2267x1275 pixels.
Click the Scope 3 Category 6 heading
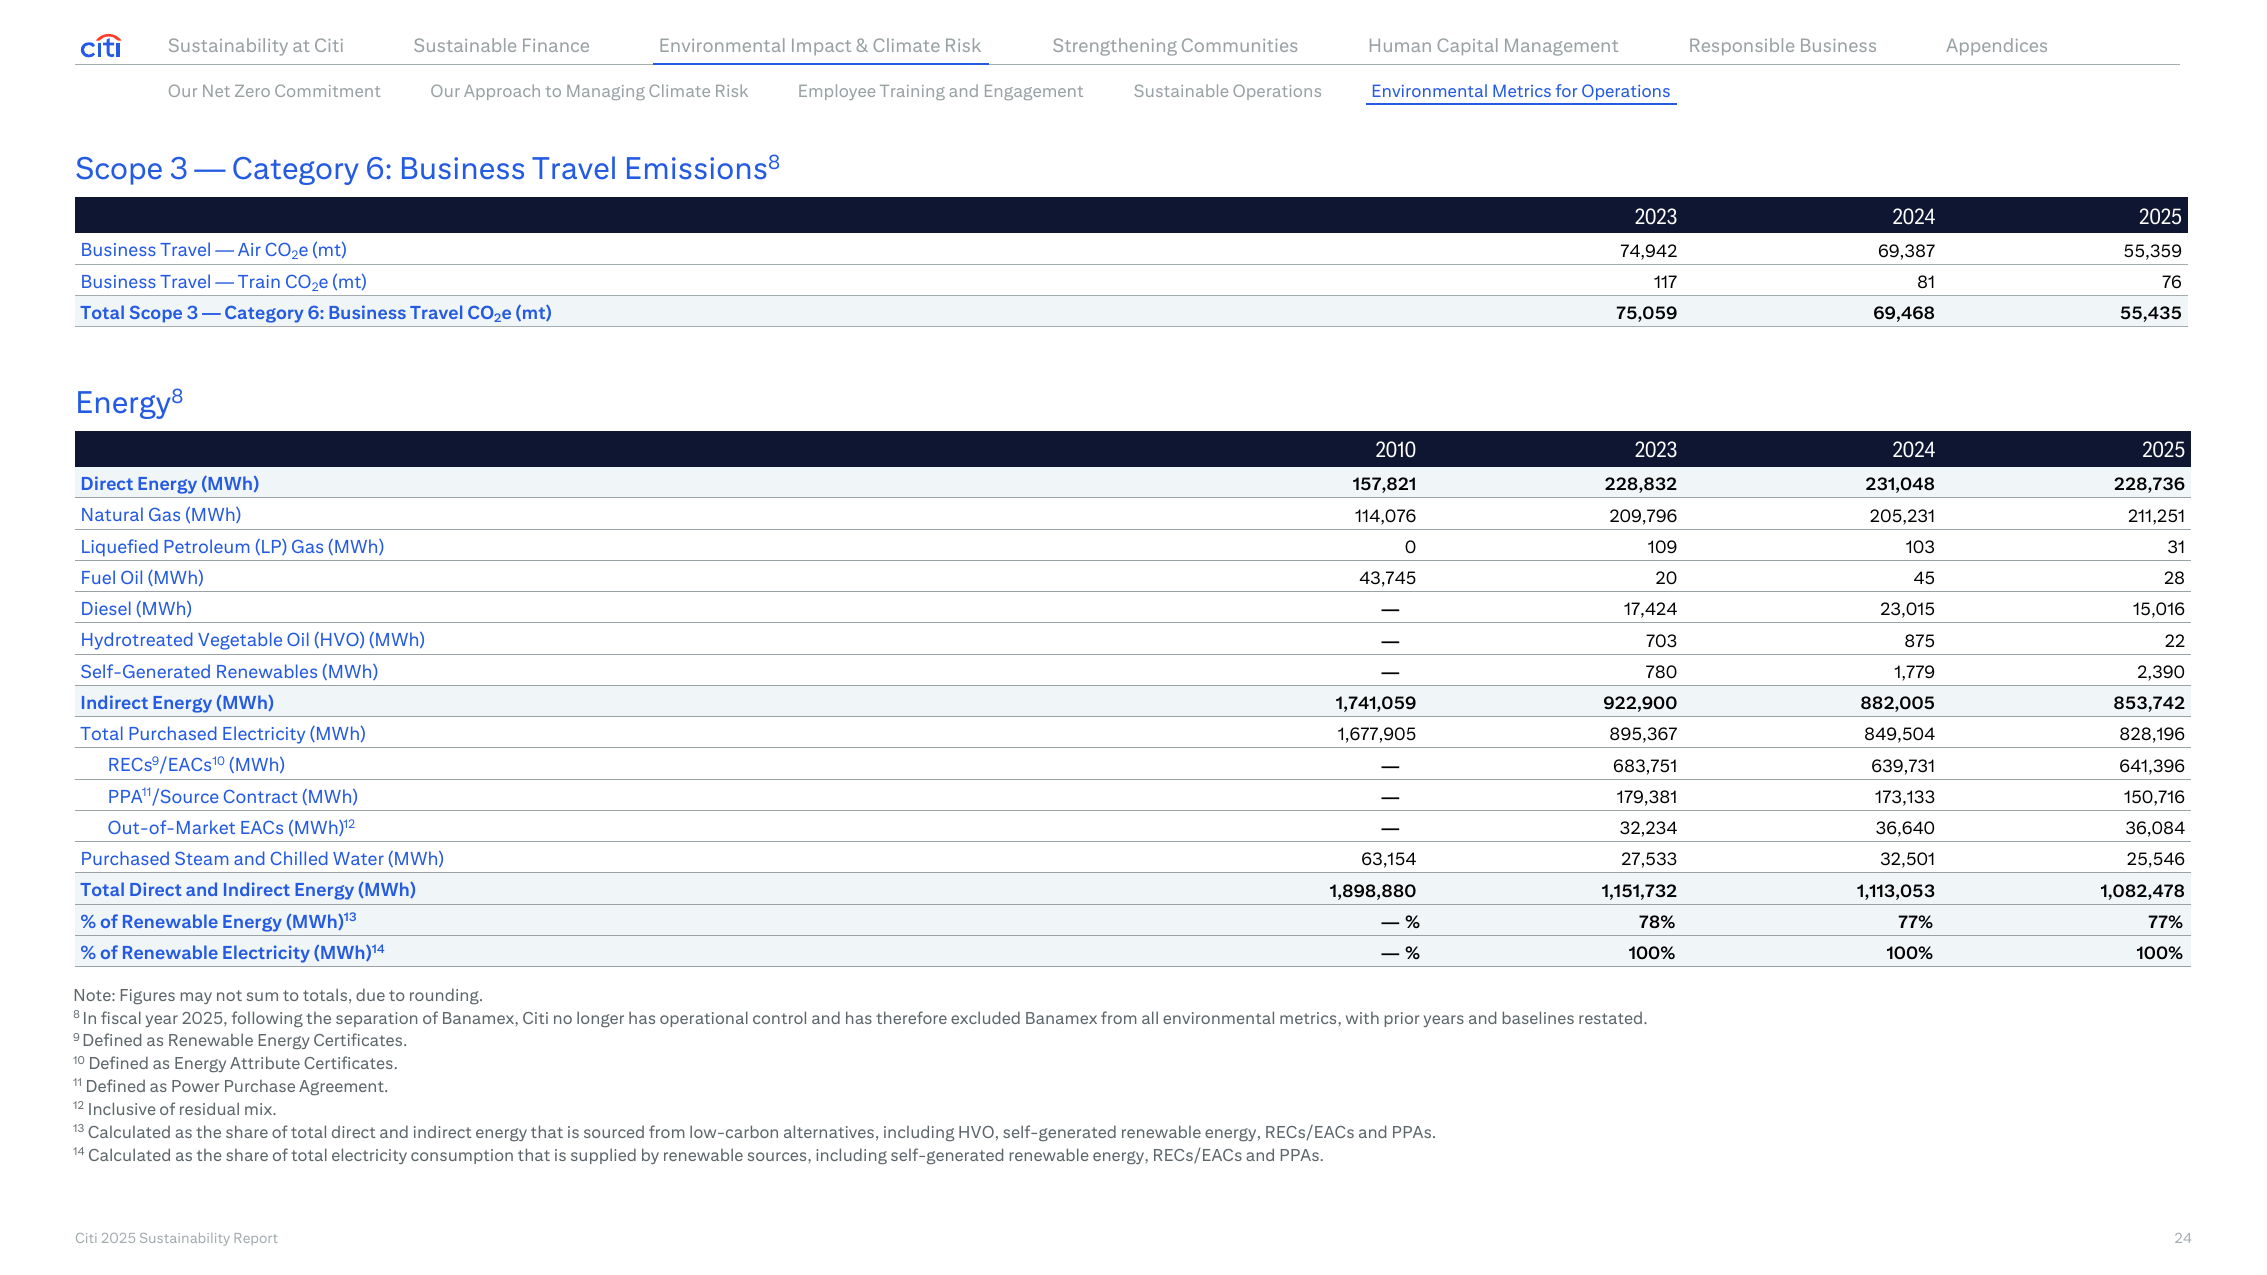click(x=427, y=168)
